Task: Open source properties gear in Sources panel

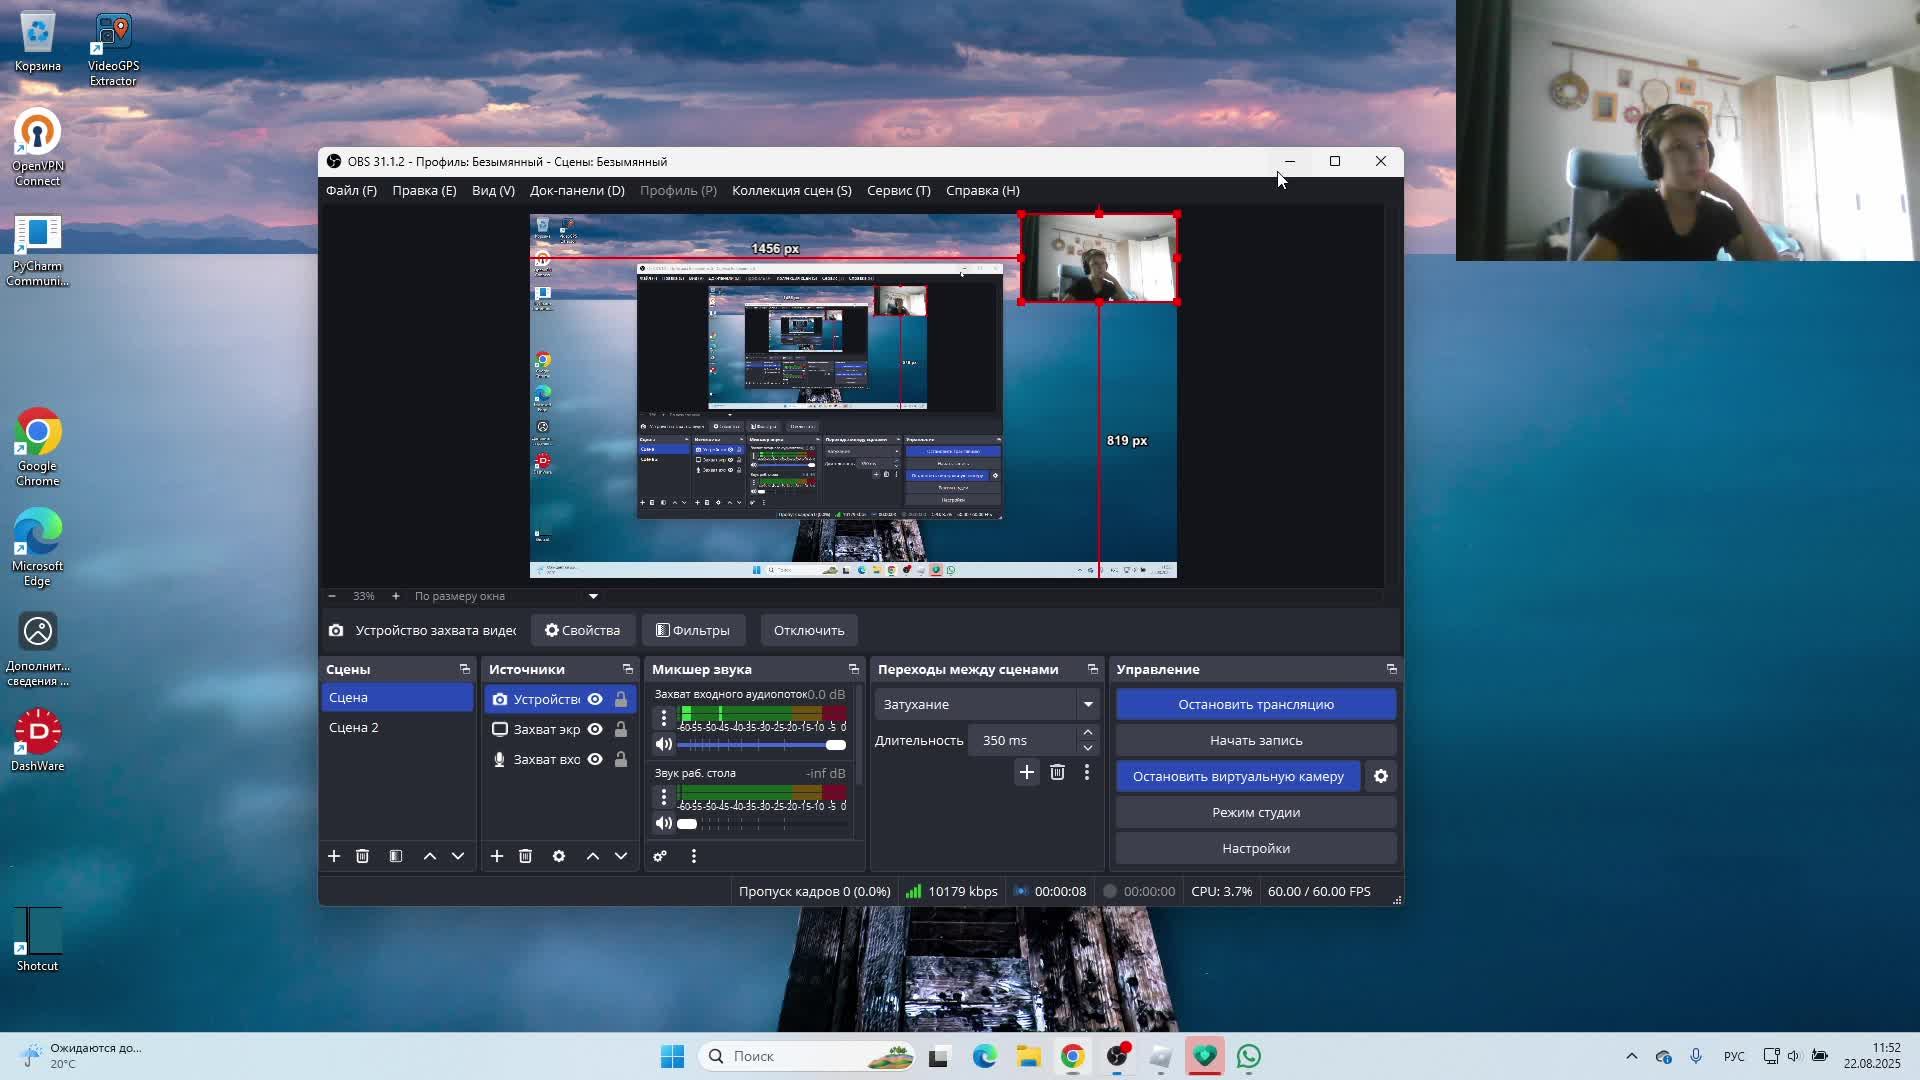Action: point(559,856)
